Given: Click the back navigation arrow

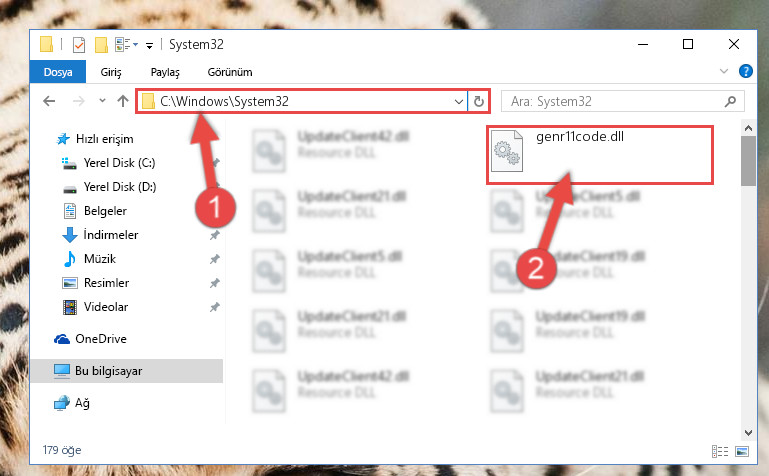Looking at the screenshot, I should 49,101.
